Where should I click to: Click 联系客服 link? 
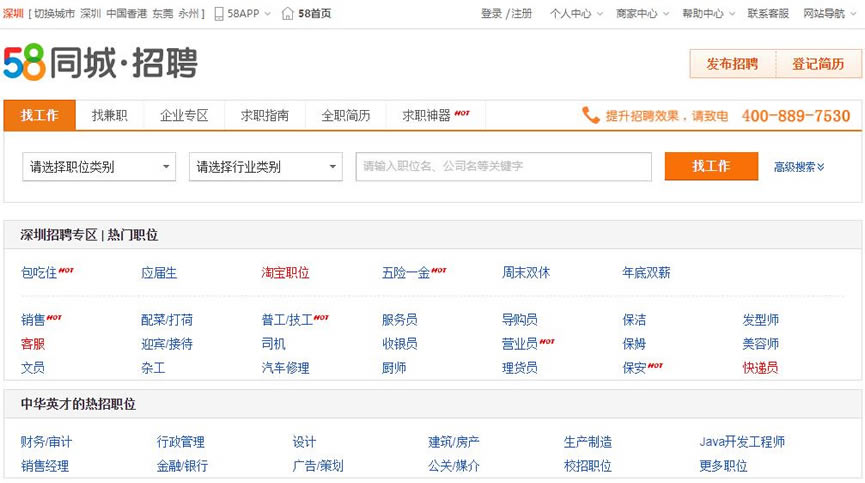(x=768, y=13)
